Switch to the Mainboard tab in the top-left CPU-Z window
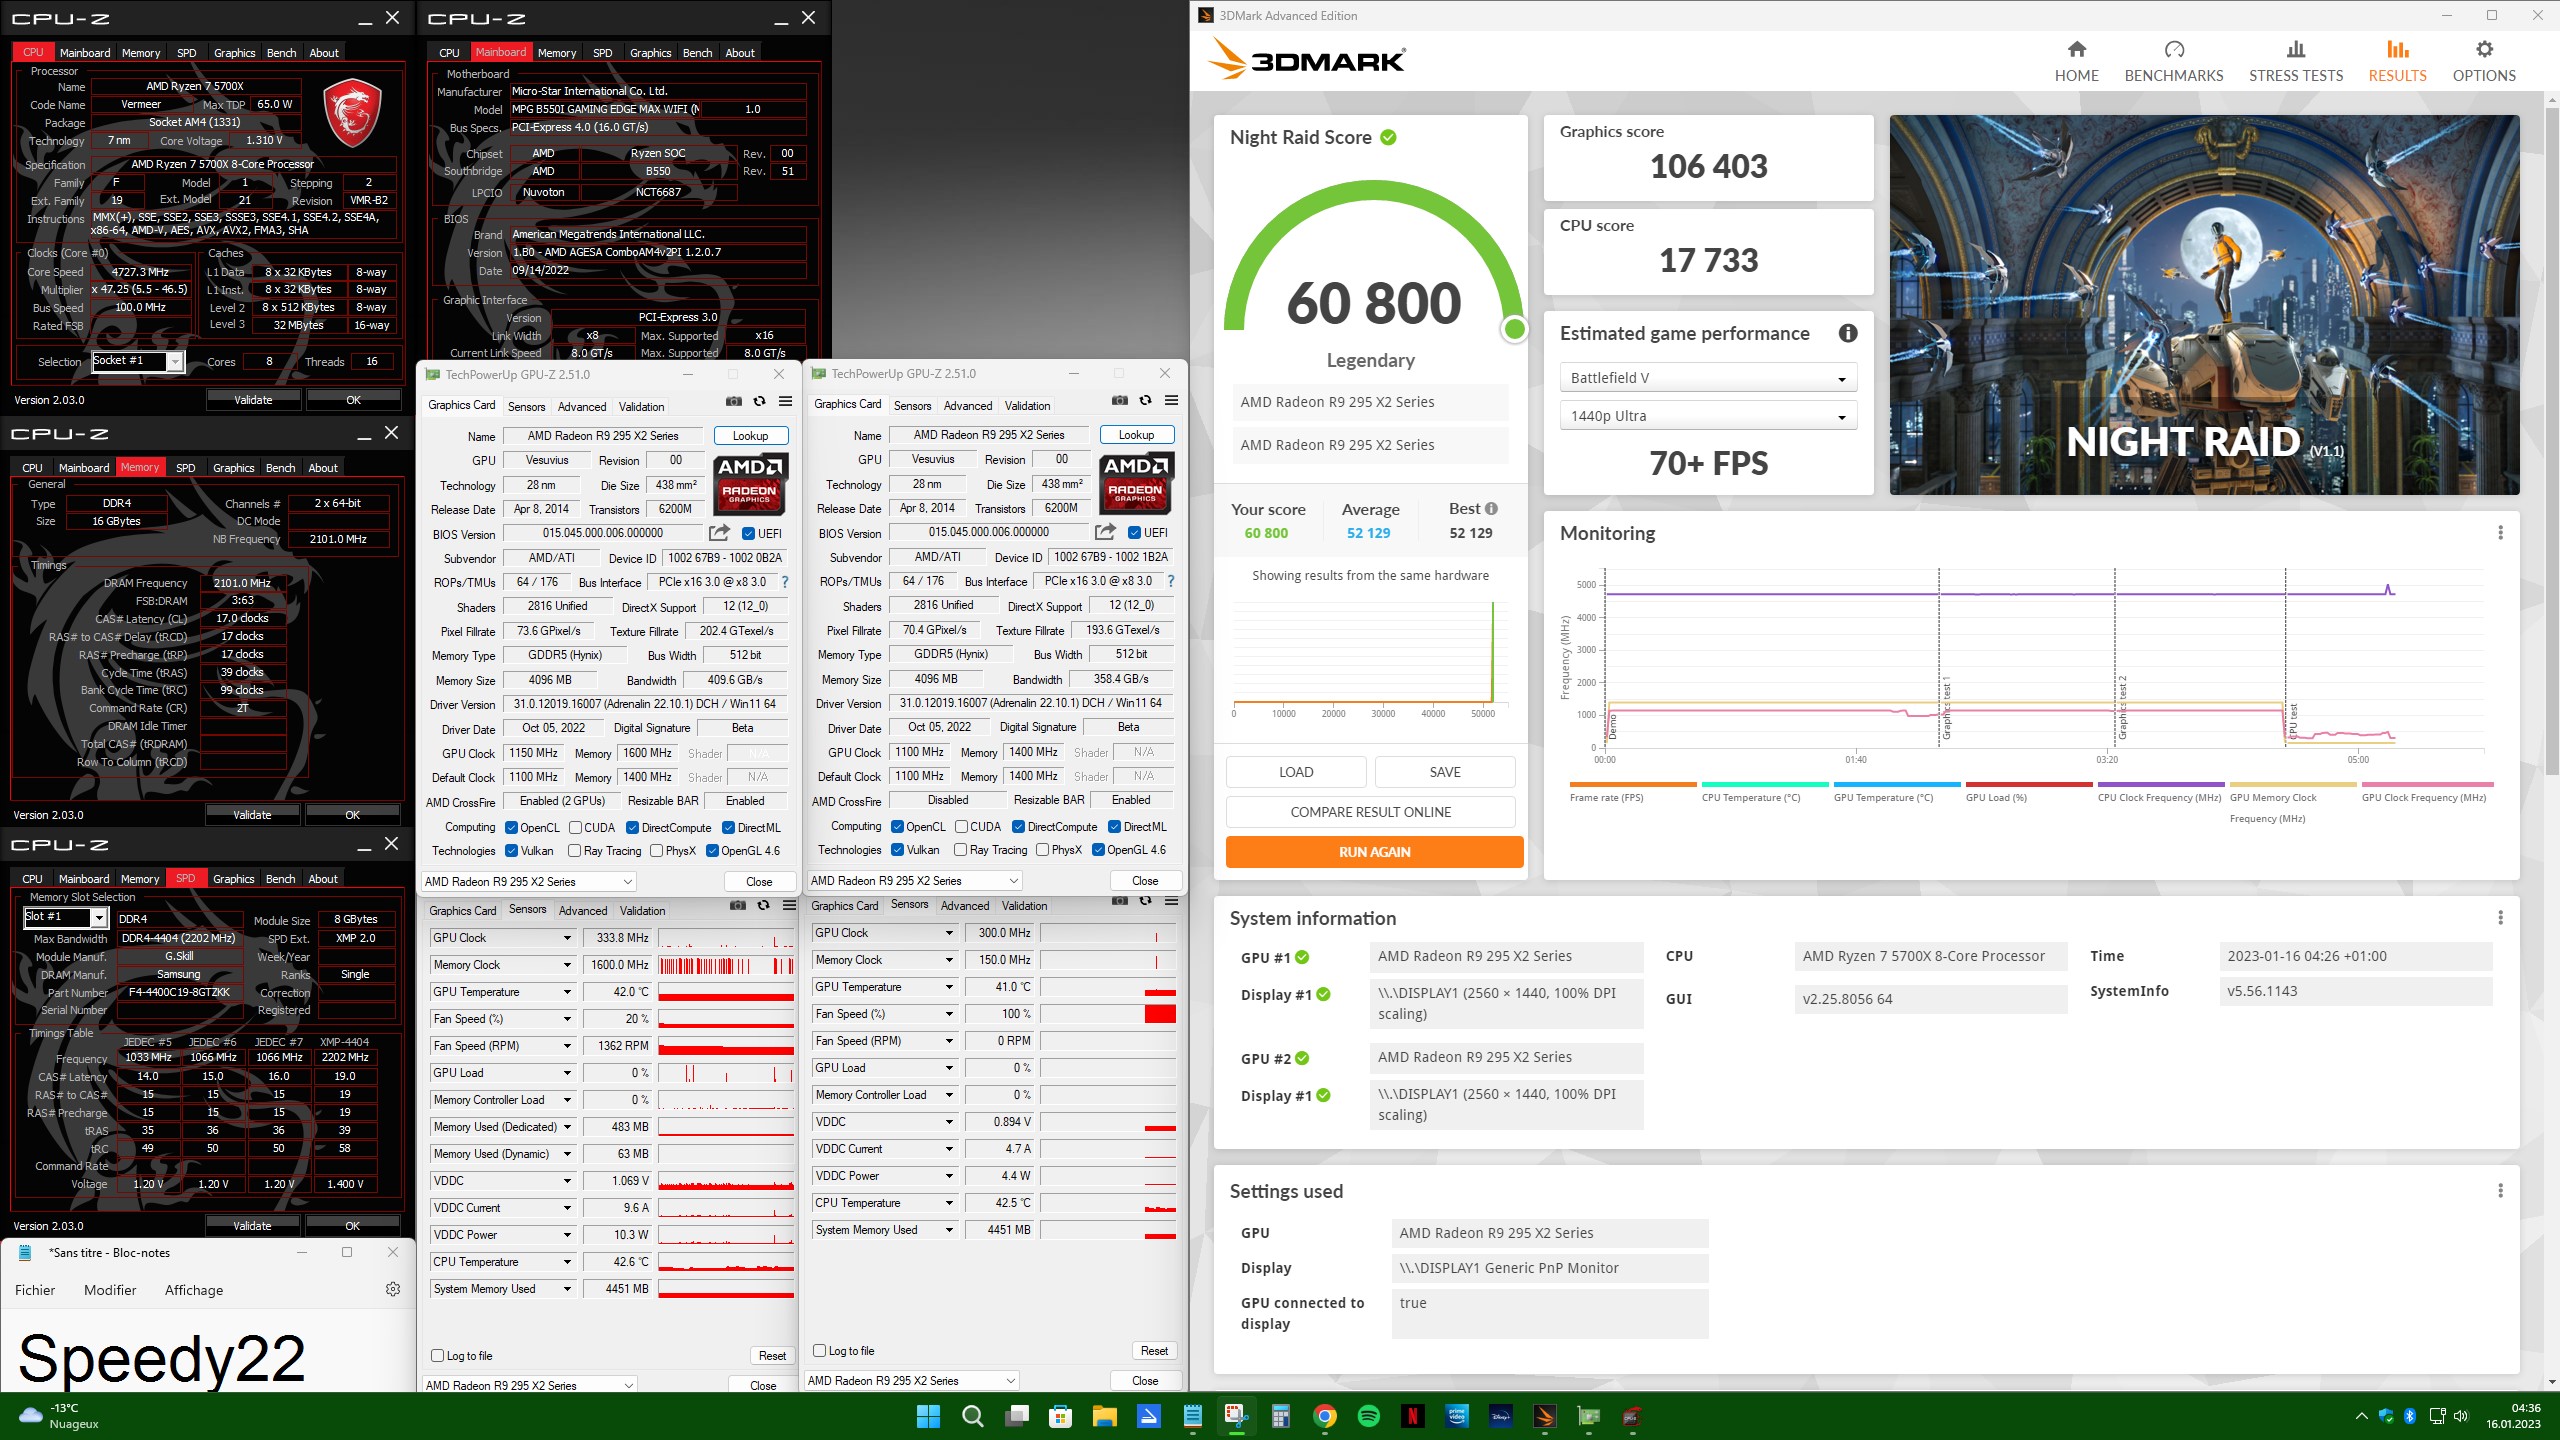2560x1440 pixels. (85, 53)
